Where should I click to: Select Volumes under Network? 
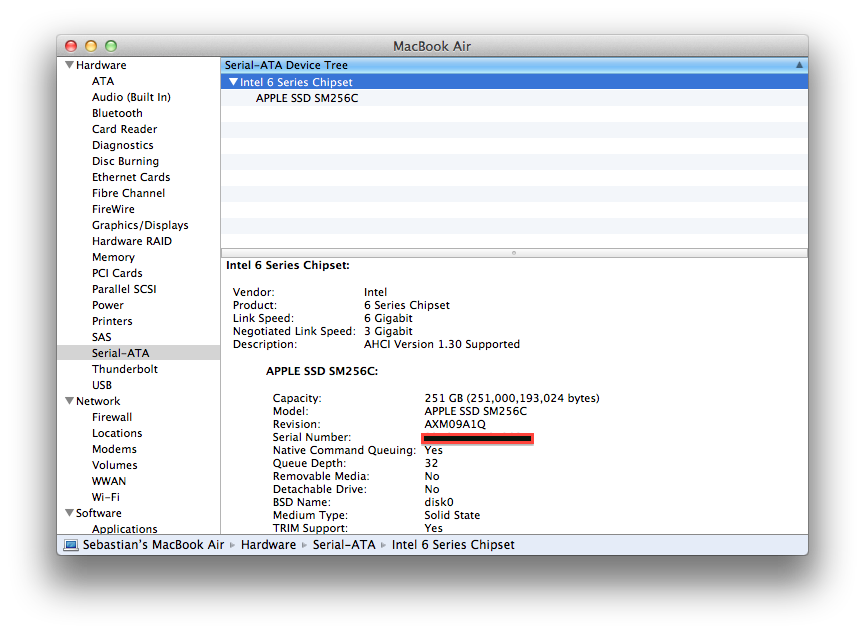114,465
